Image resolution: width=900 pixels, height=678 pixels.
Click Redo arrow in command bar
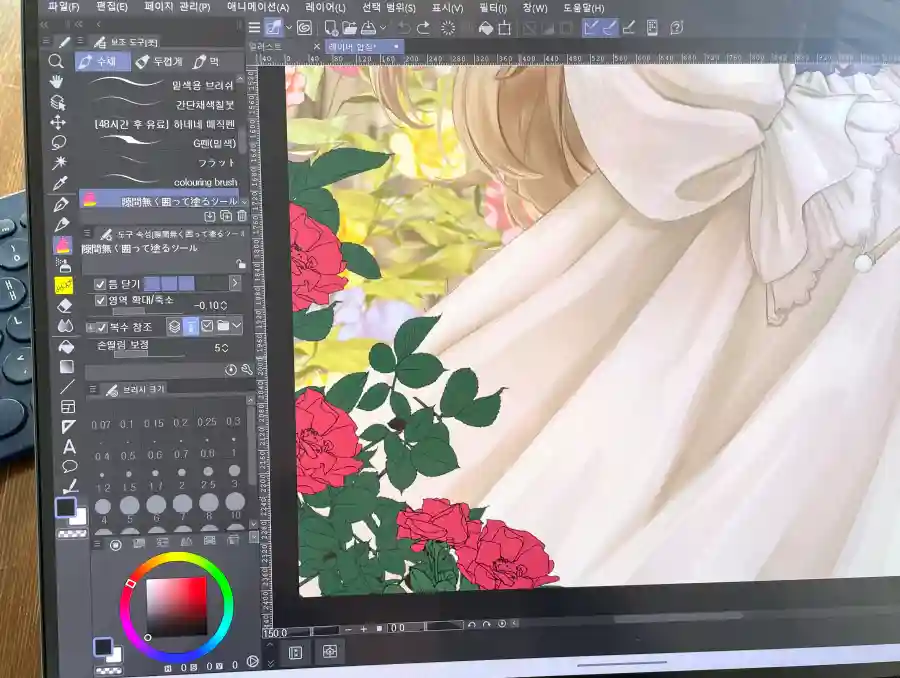[x=423, y=28]
